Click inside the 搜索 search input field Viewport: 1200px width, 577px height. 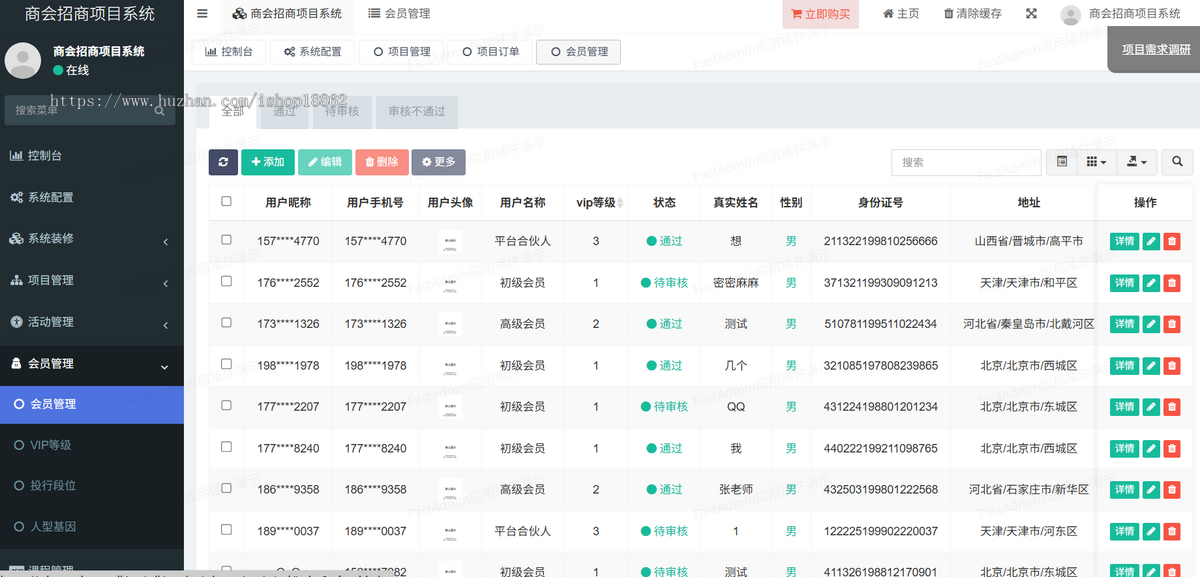click(x=966, y=162)
